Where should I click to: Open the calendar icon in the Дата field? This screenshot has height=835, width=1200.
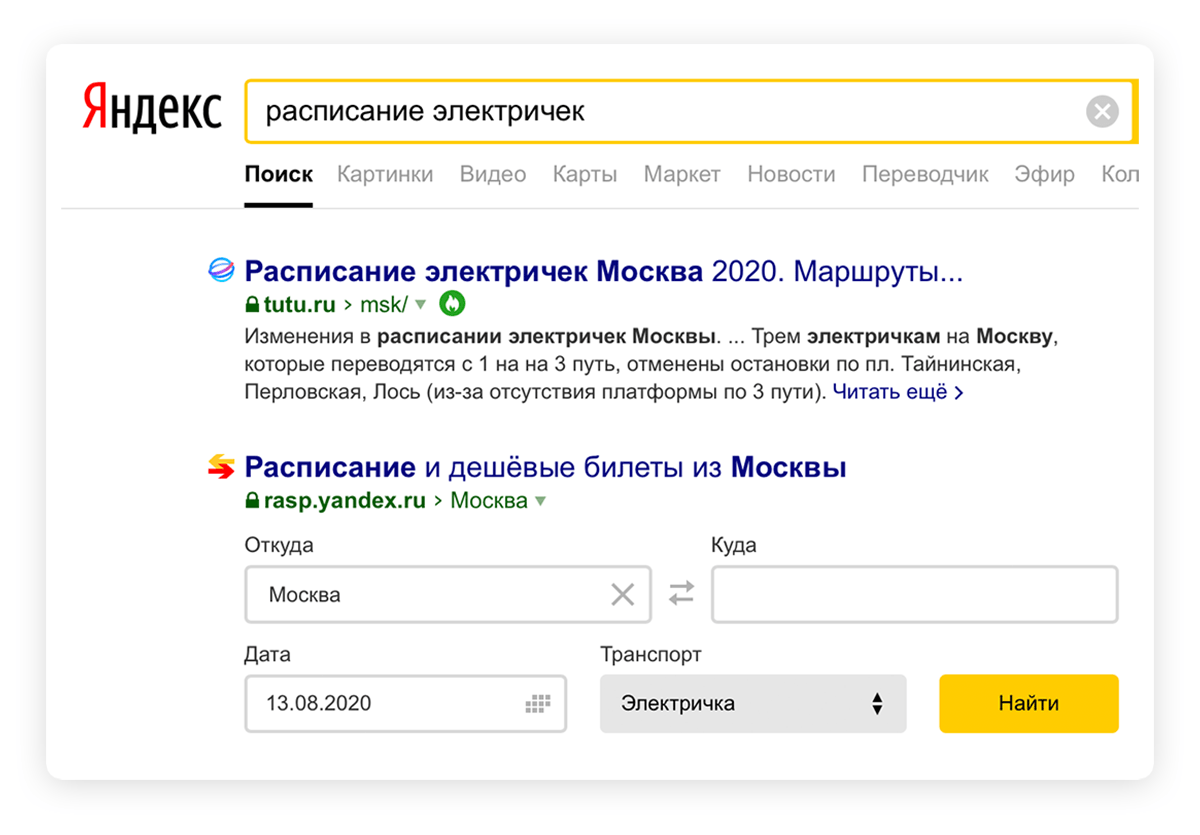tap(539, 703)
